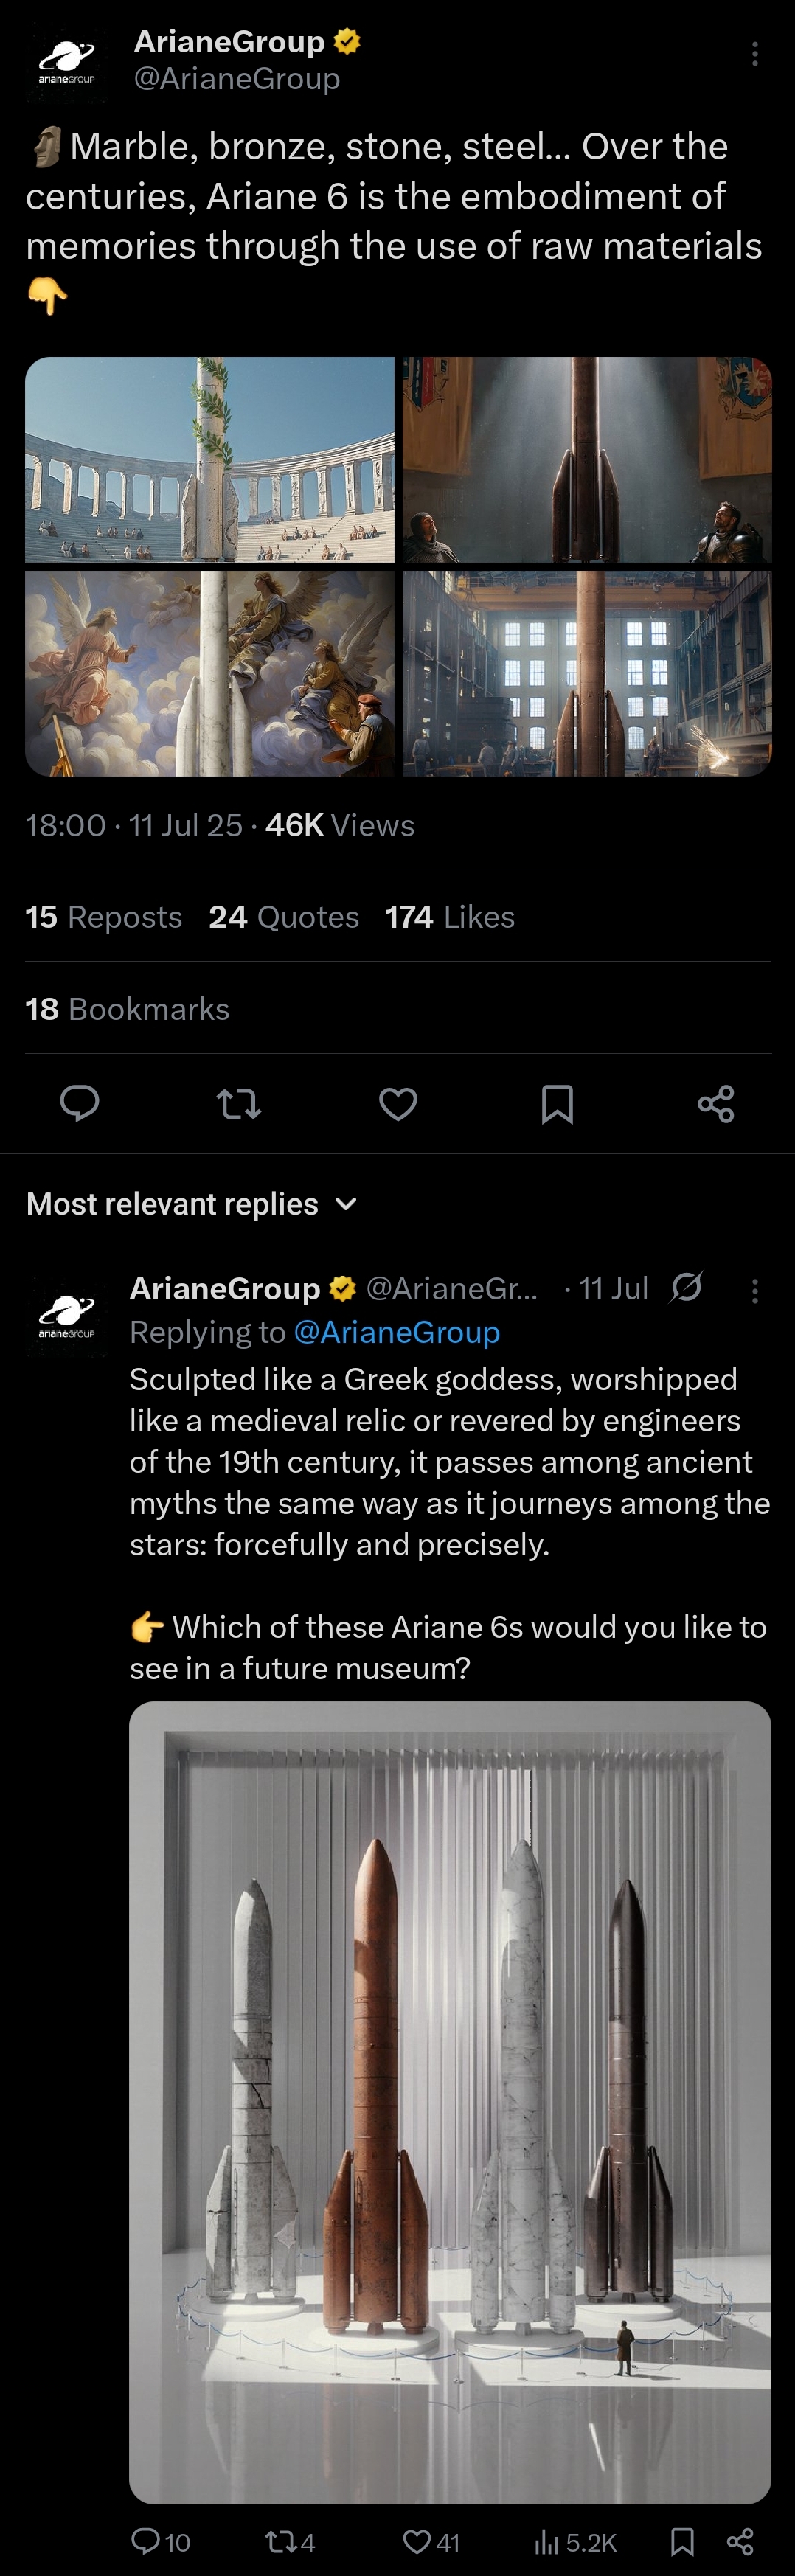The height and width of the screenshot is (2576, 795).
Task: Click the @ArianeGroup mention link in reply
Action: (396, 1332)
